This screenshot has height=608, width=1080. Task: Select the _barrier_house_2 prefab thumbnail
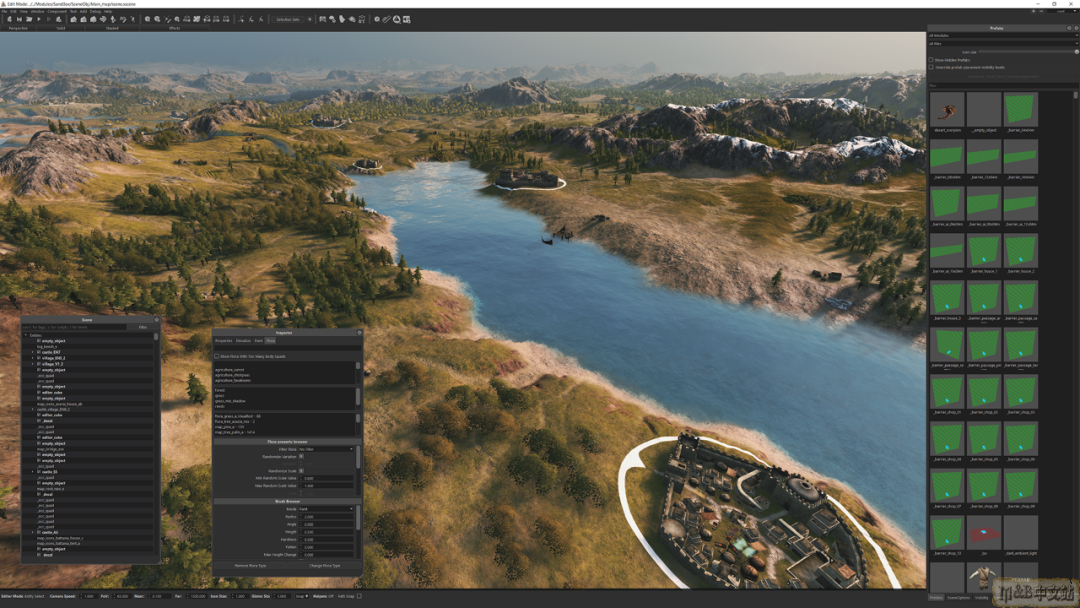pyautogui.click(x=1021, y=251)
